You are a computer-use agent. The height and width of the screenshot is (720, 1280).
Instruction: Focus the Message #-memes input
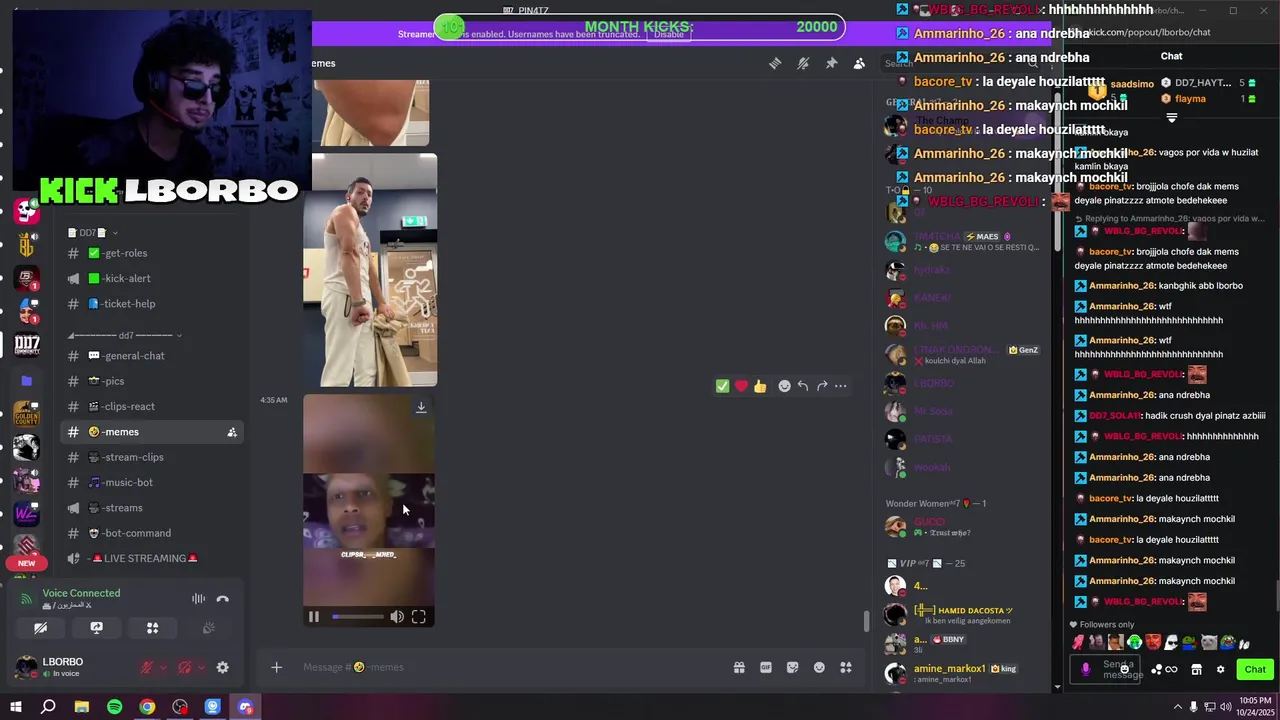510,667
